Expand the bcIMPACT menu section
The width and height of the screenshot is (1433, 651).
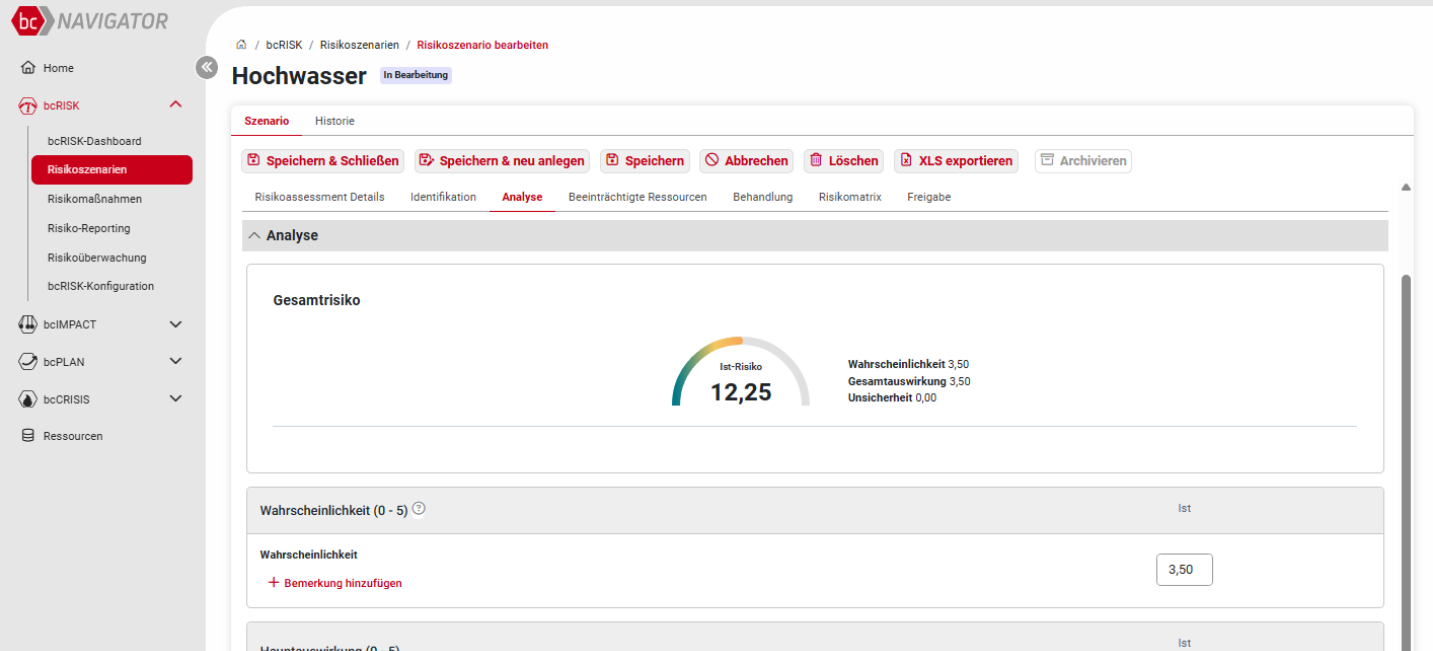(x=176, y=324)
